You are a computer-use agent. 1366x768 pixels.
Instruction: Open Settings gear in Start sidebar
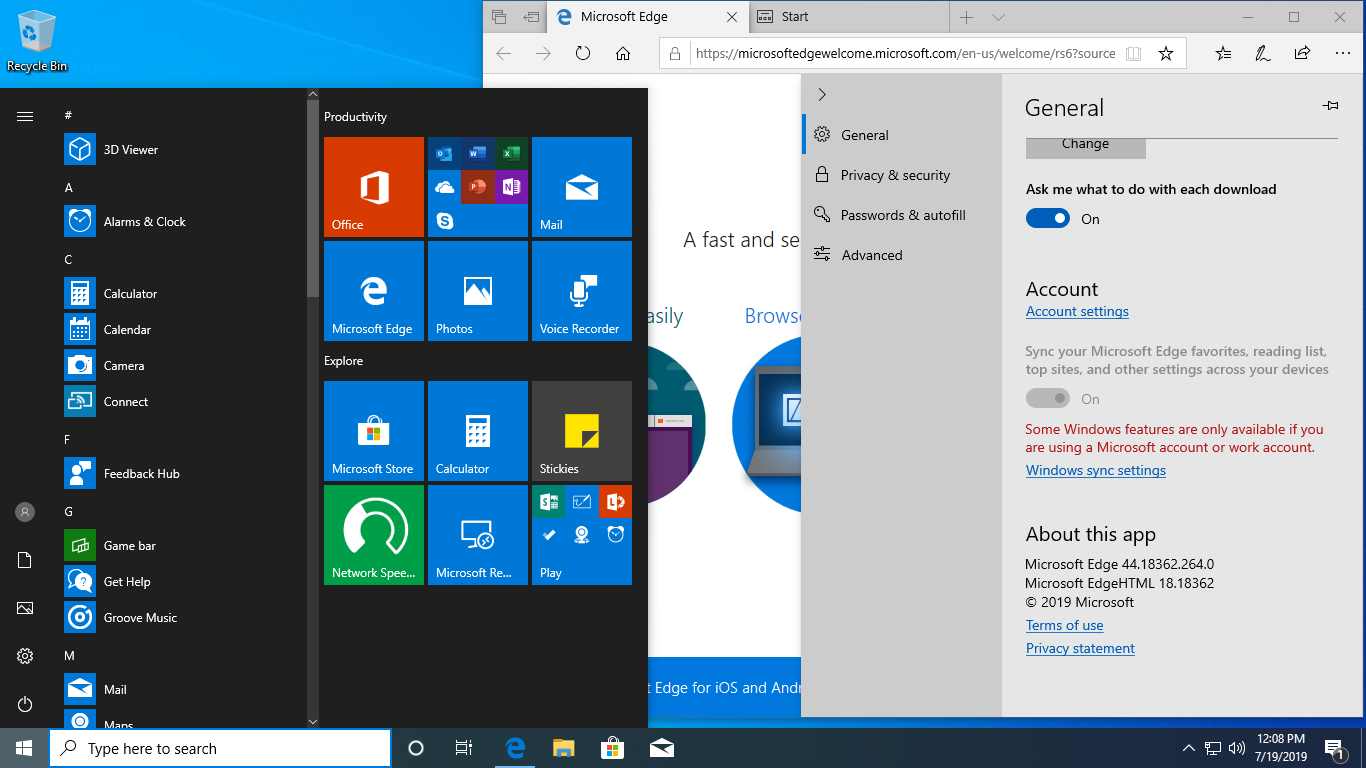[25, 656]
